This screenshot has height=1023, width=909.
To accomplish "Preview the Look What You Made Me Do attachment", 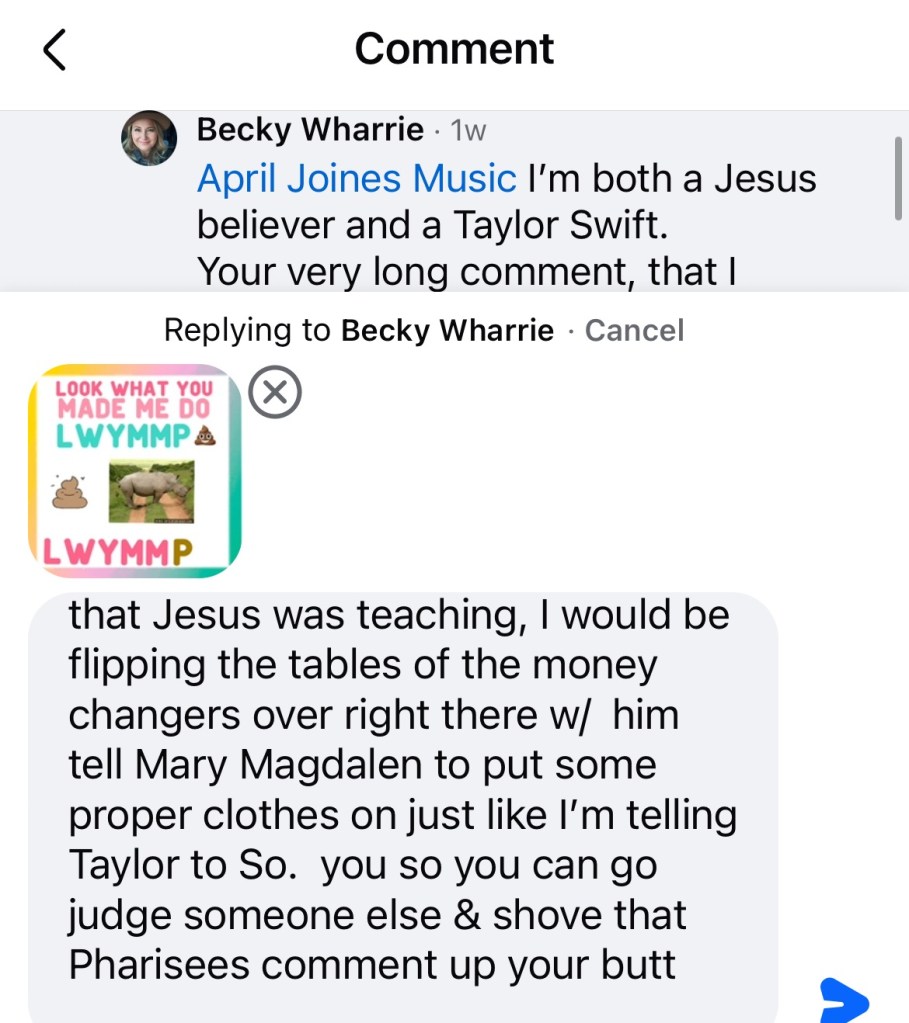I will 134,472.
